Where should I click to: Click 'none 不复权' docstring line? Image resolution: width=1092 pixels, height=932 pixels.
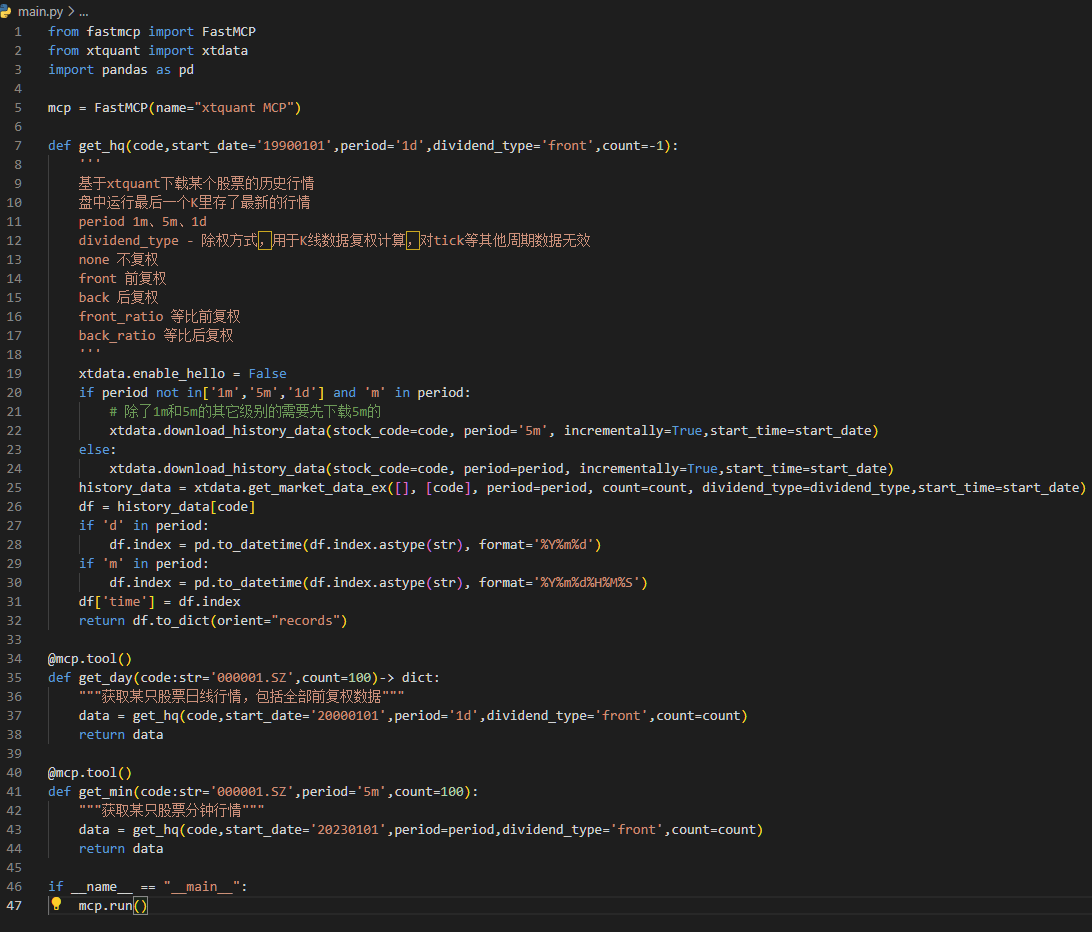(118, 260)
